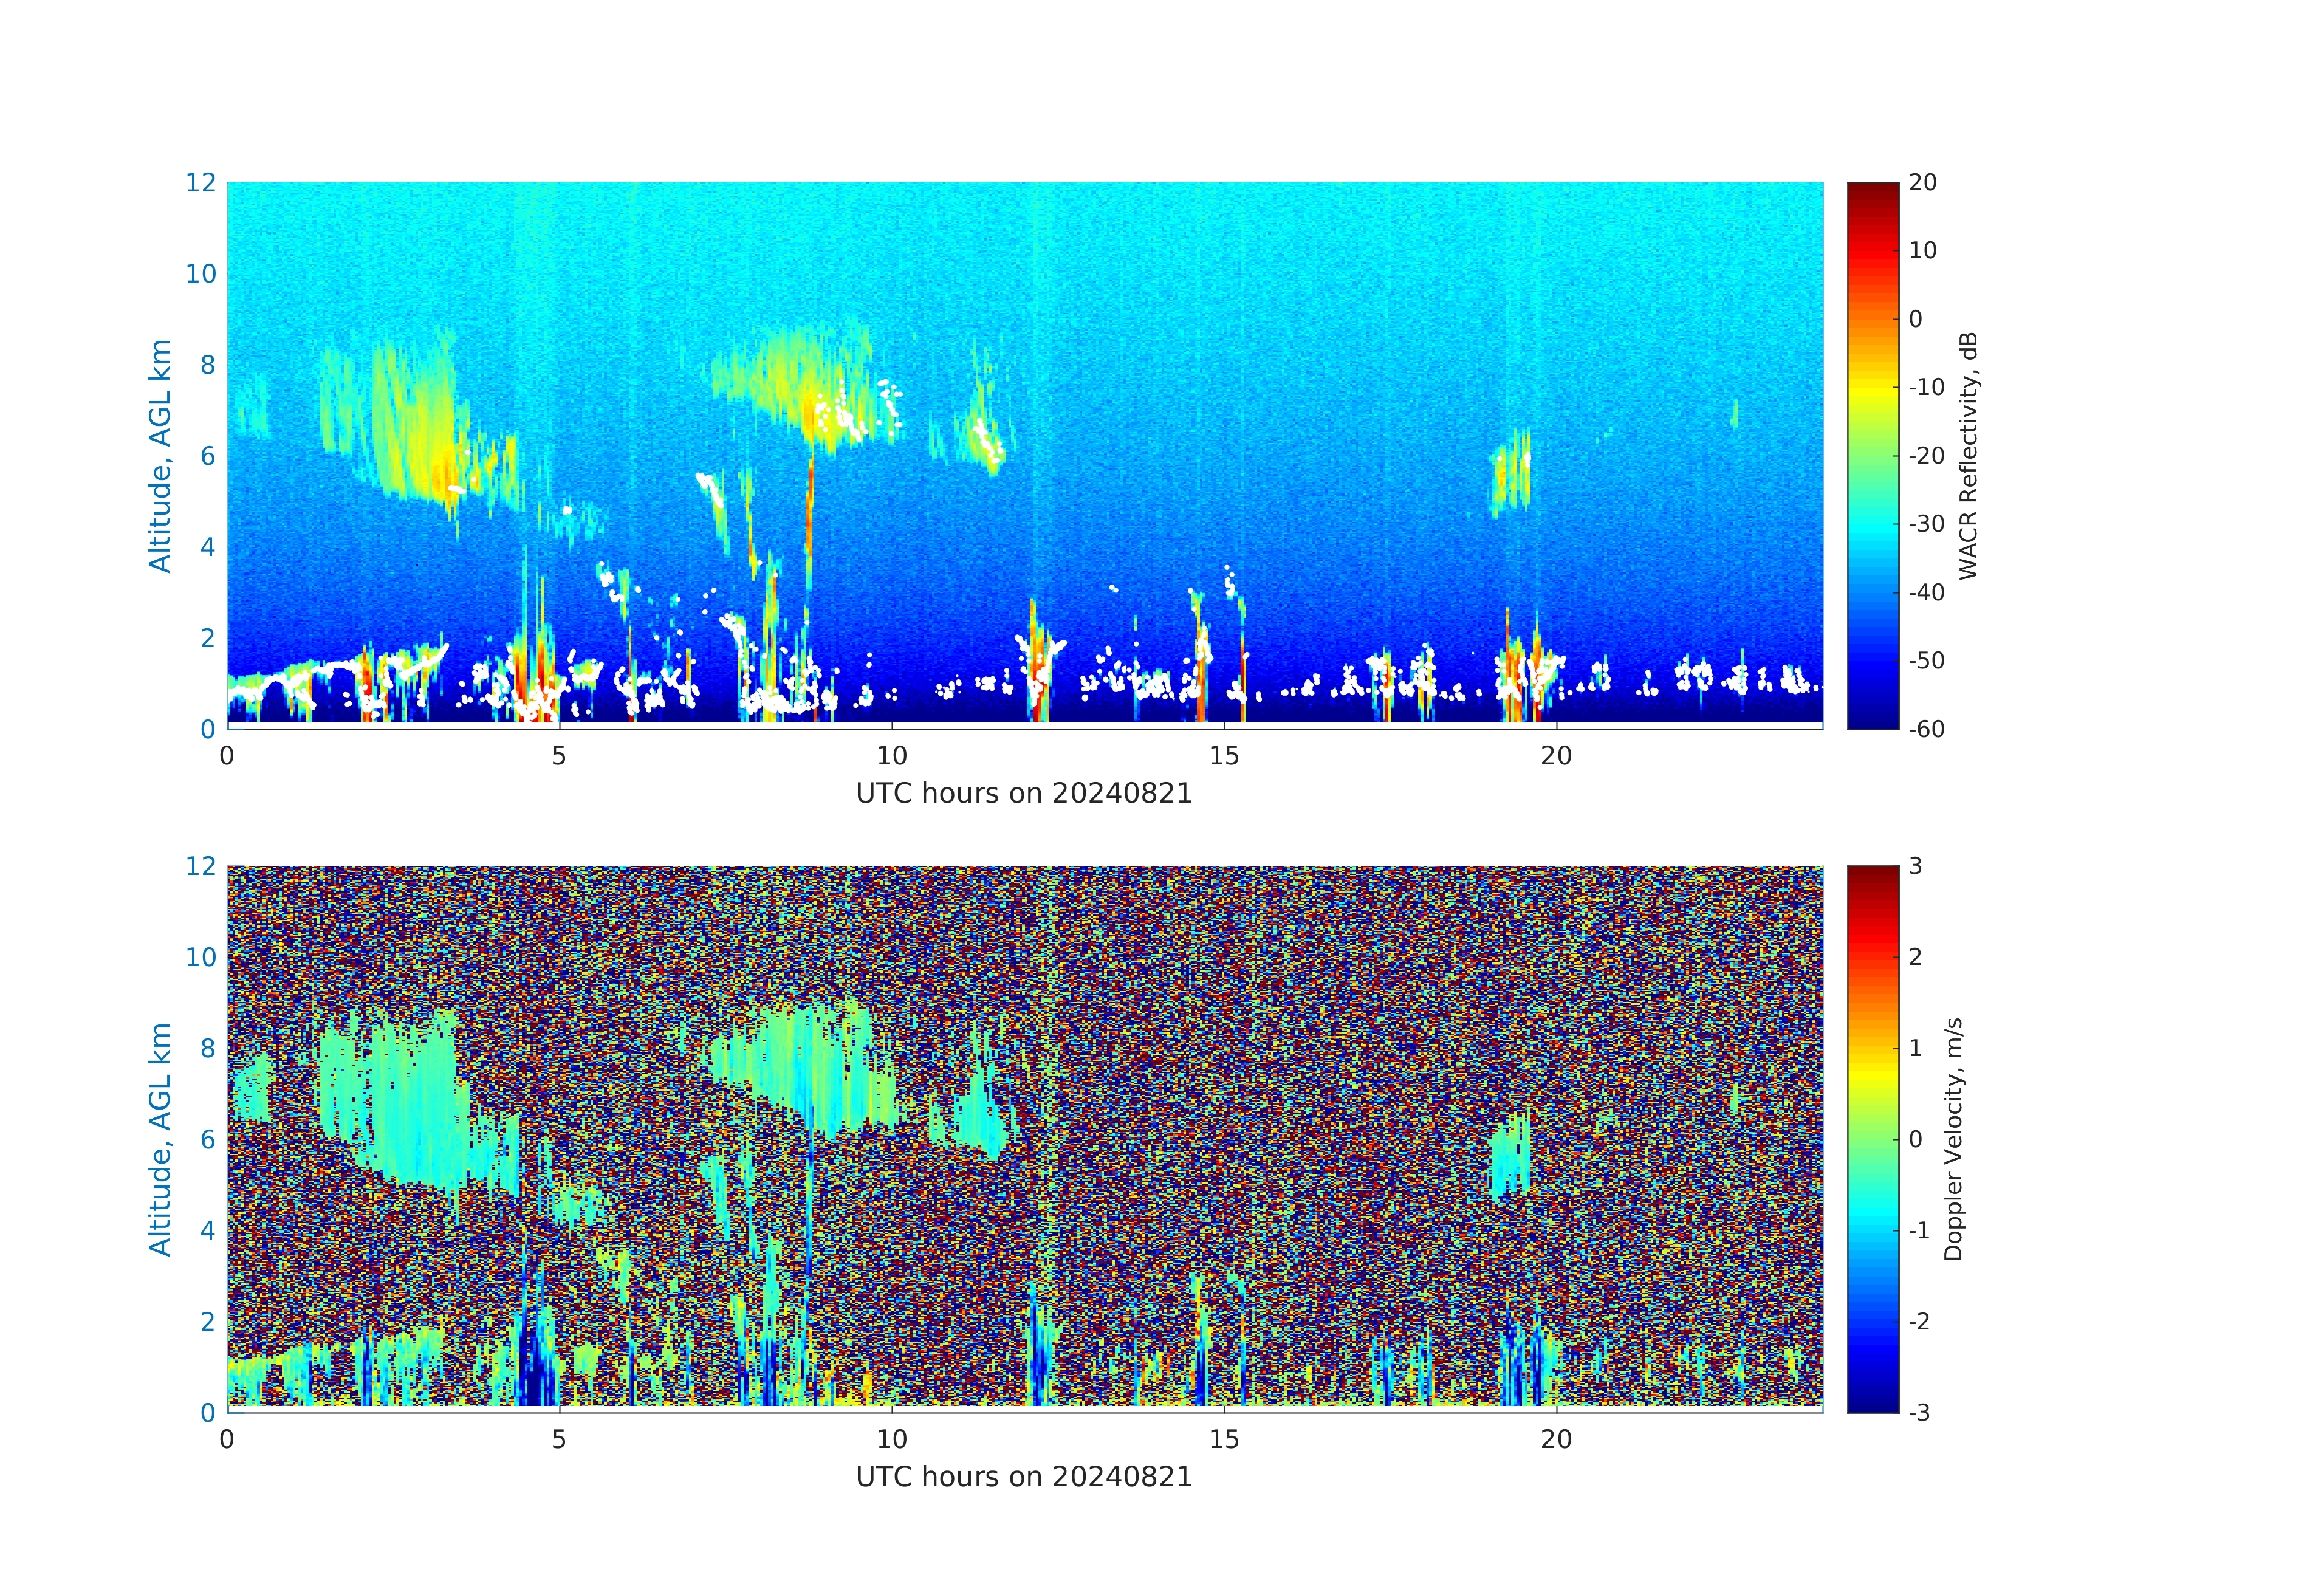Click tick label -60 on reflectivity colorbar
The image size is (2324, 1595).
pos(1926,729)
